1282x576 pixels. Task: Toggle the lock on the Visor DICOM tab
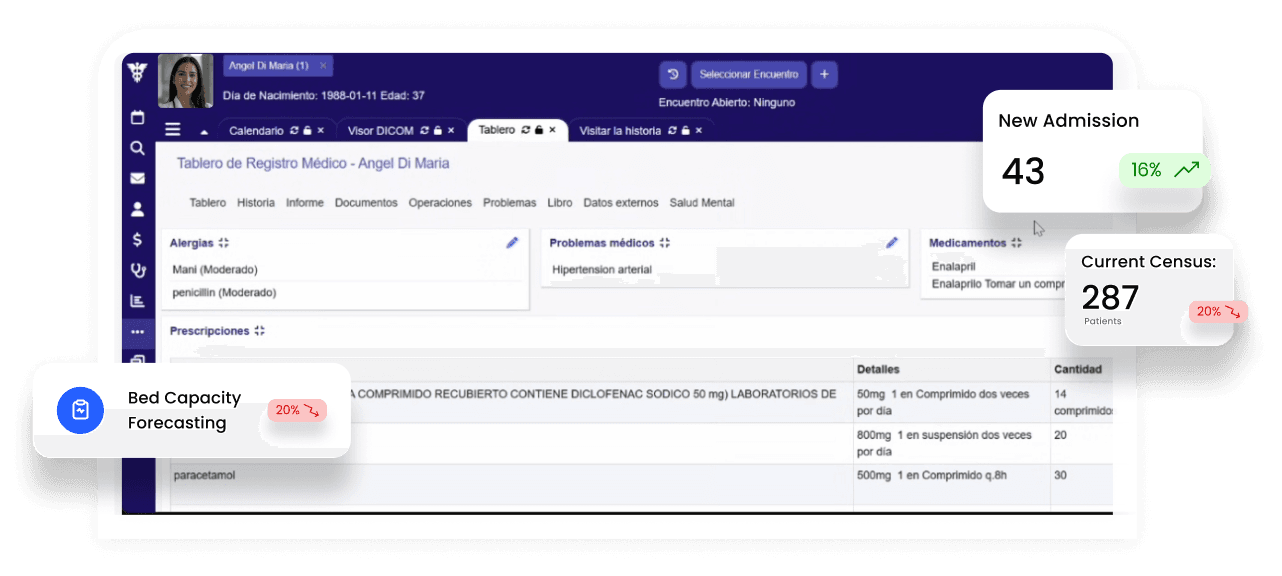[x=437, y=130]
